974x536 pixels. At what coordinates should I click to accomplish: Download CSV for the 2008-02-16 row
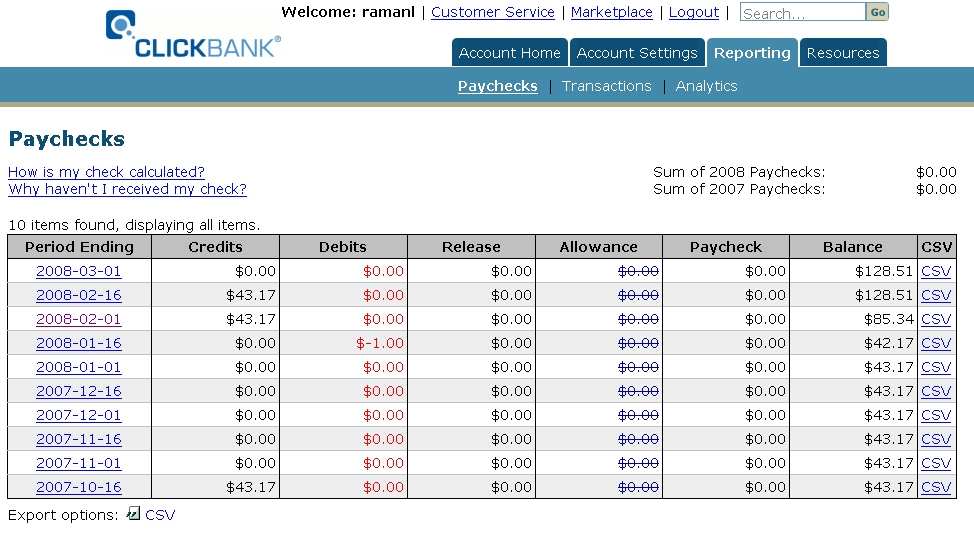(x=936, y=295)
